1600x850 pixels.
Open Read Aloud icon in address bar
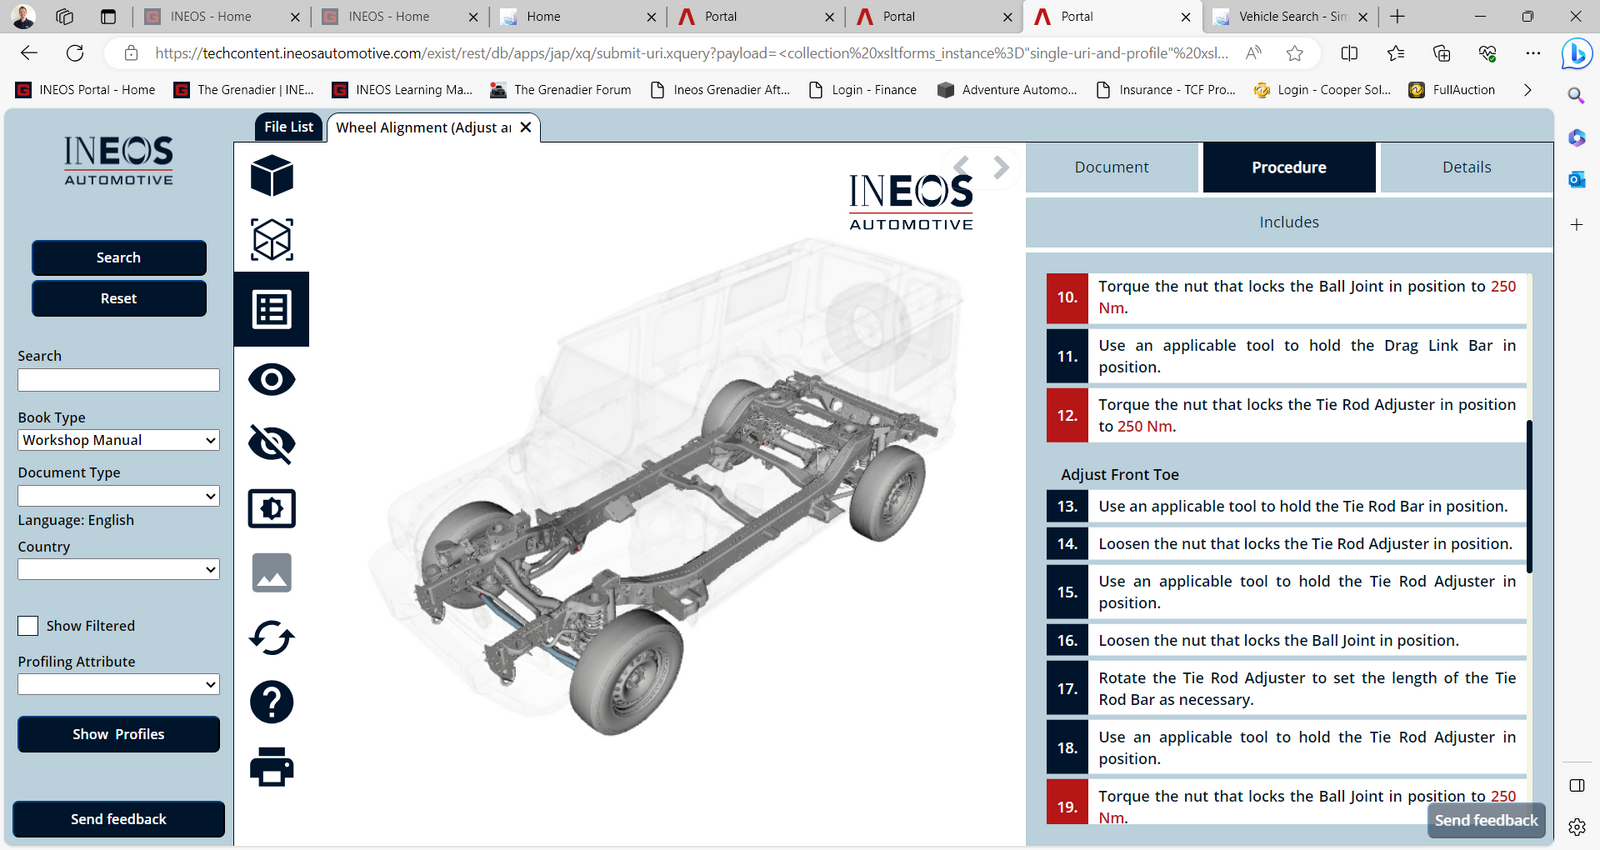[1253, 53]
